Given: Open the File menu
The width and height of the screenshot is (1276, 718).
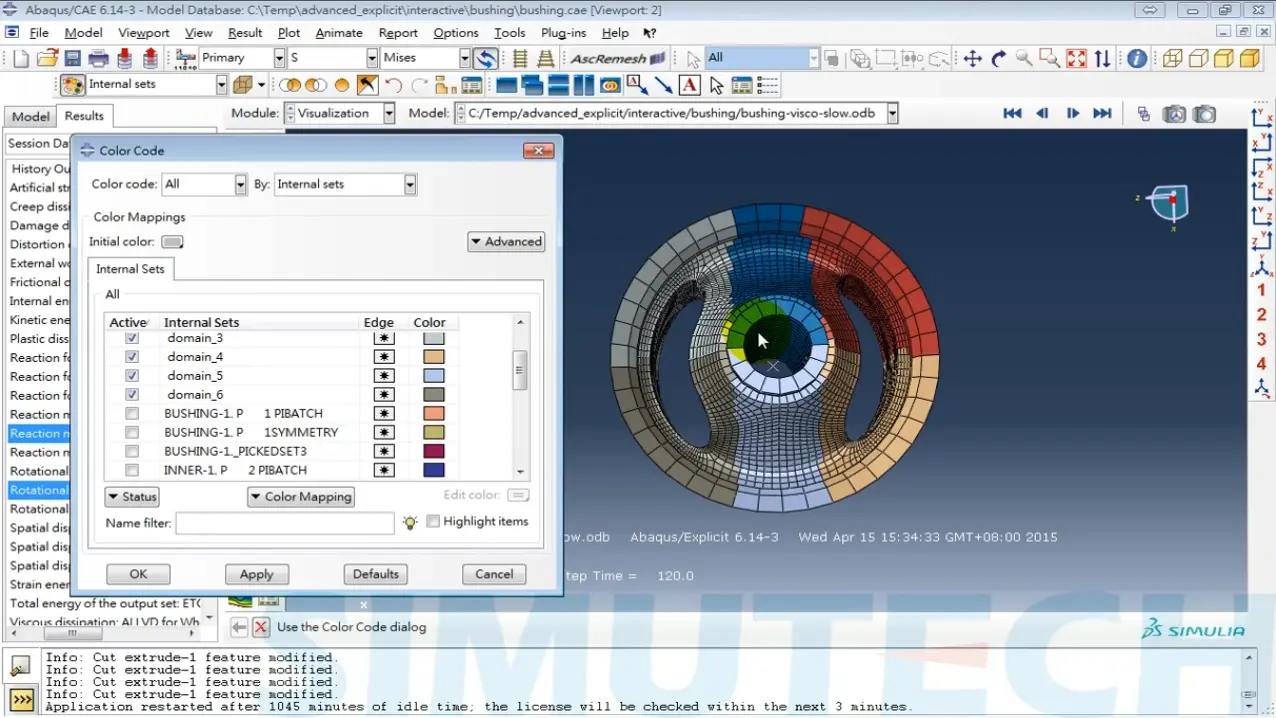Looking at the screenshot, I should point(39,33).
